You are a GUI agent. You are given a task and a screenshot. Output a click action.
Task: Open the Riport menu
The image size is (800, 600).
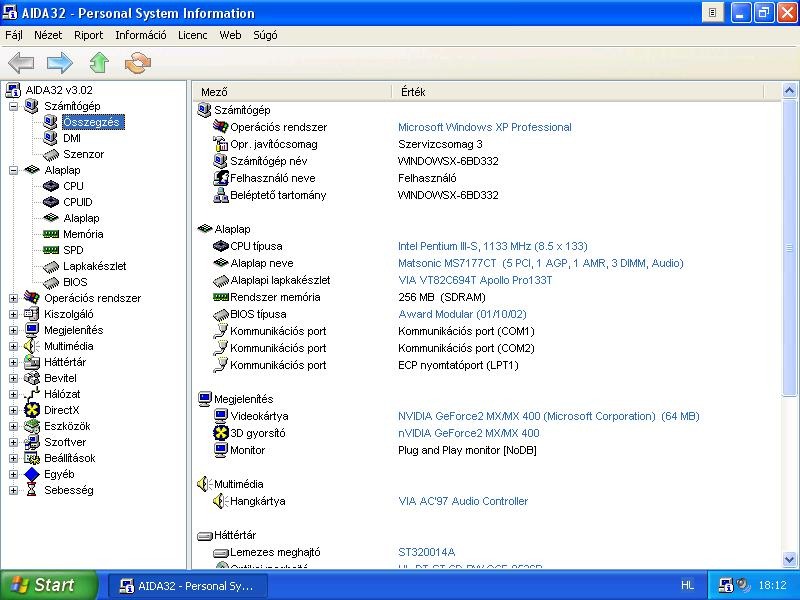click(x=88, y=35)
